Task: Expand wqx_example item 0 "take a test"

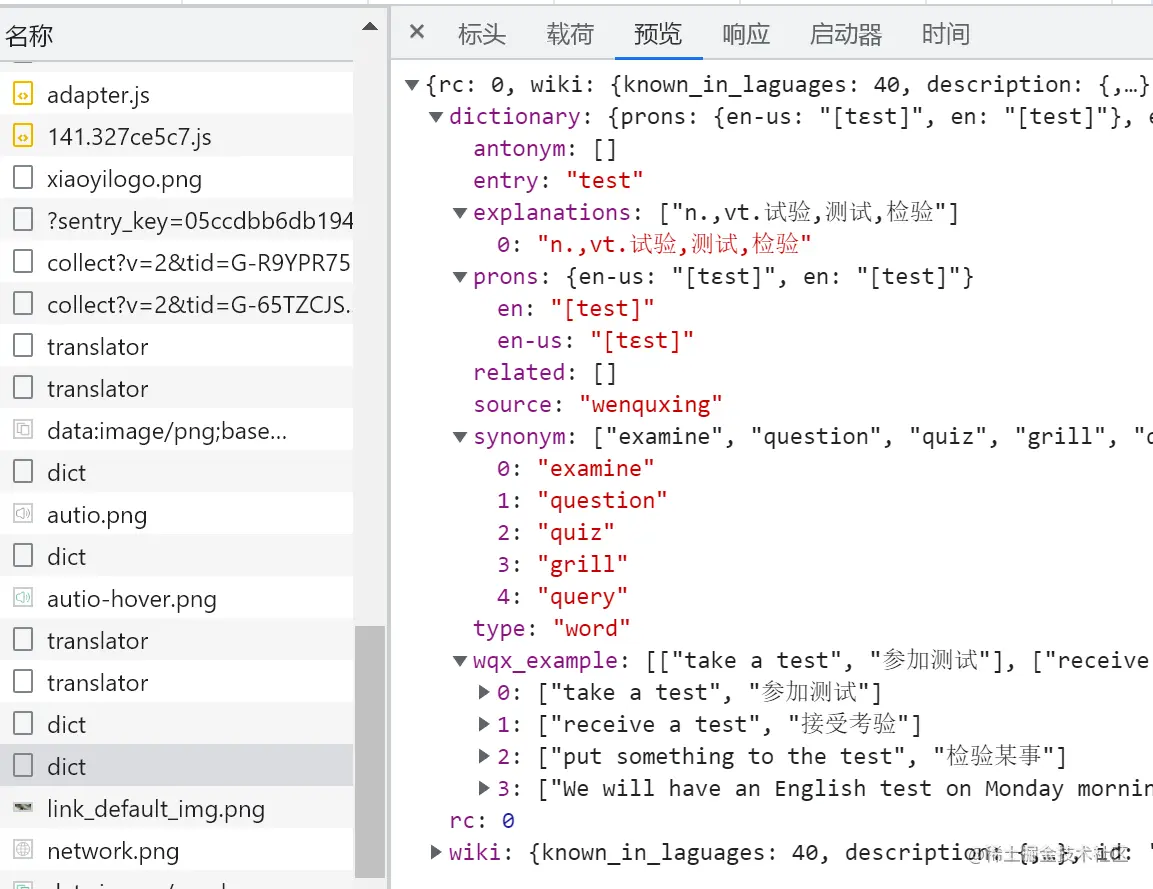Action: [484, 692]
